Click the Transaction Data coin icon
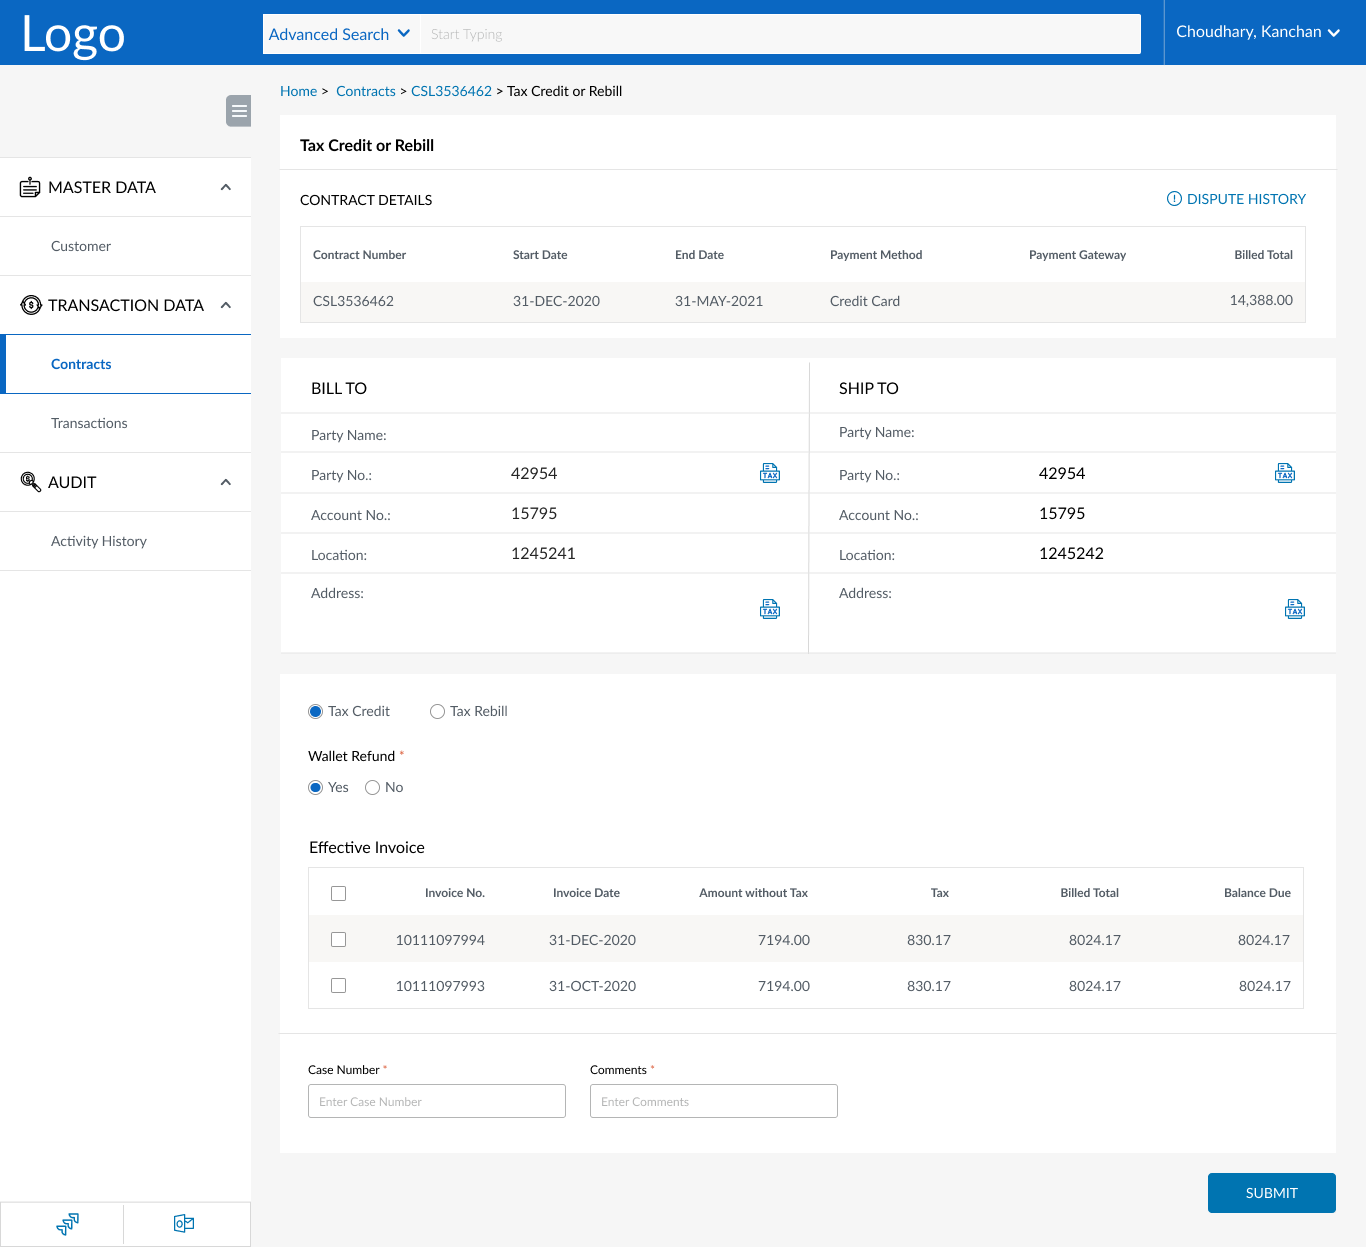This screenshot has height=1247, width=1366. pos(29,304)
